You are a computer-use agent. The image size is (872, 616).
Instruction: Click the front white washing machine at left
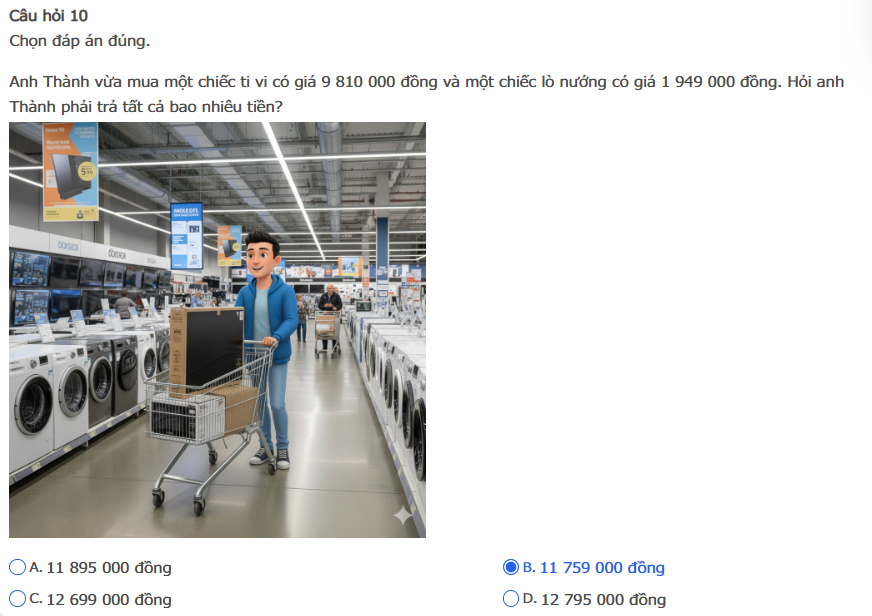tap(32, 406)
